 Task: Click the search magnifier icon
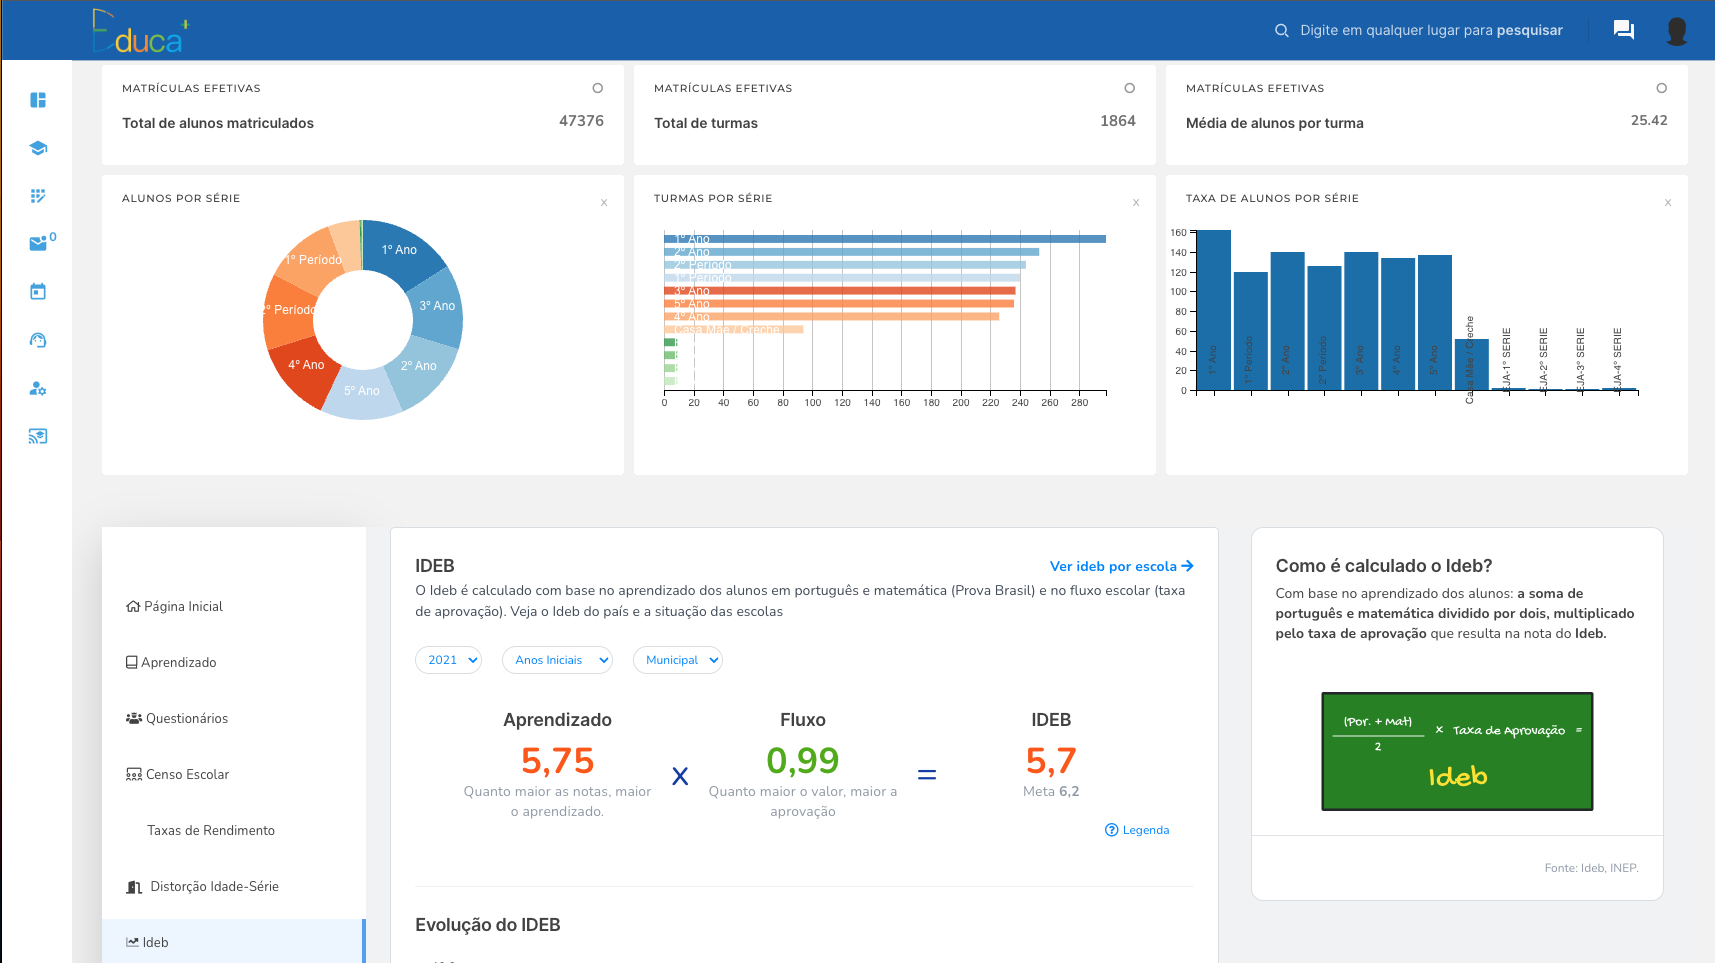(x=1281, y=31)
